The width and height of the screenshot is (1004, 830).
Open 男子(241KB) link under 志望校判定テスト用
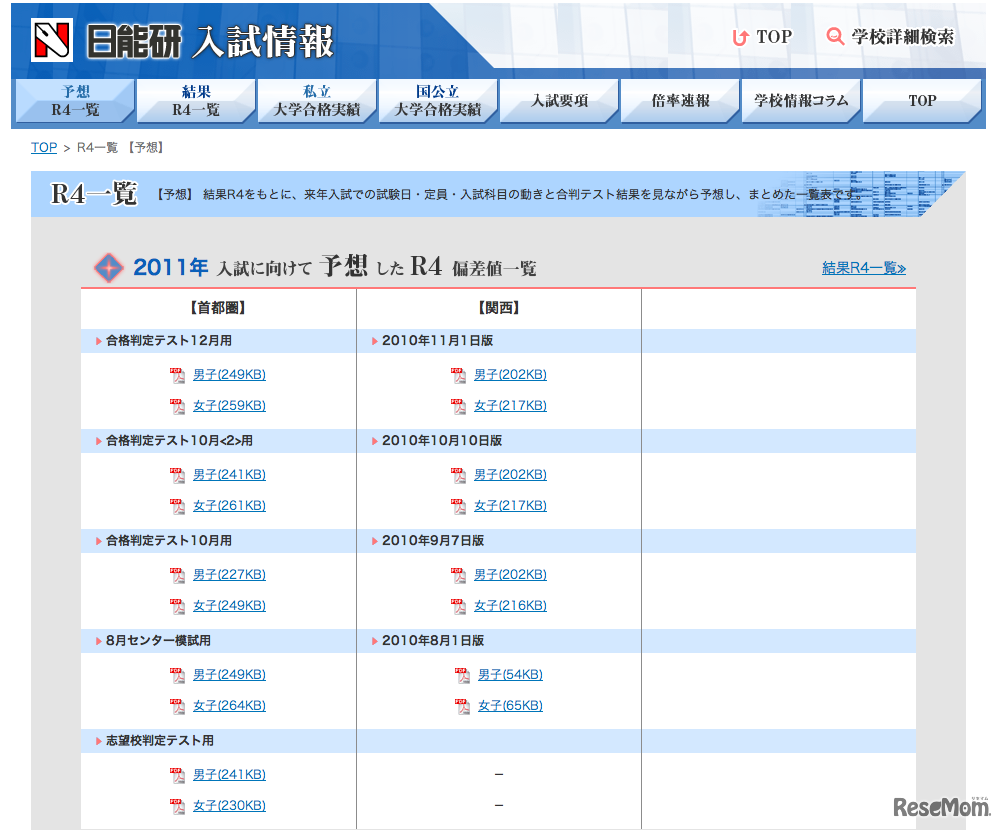[x=229, y=774]
